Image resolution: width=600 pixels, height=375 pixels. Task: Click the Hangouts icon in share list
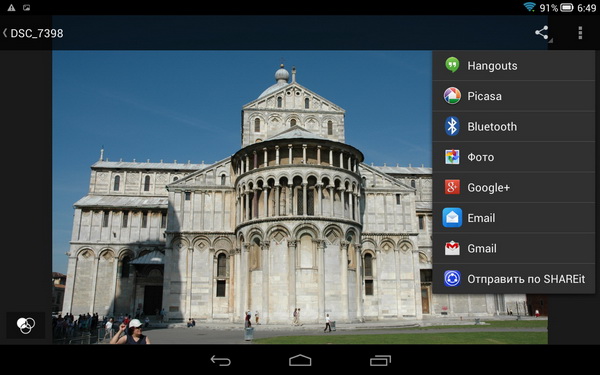tap(452, 65)
